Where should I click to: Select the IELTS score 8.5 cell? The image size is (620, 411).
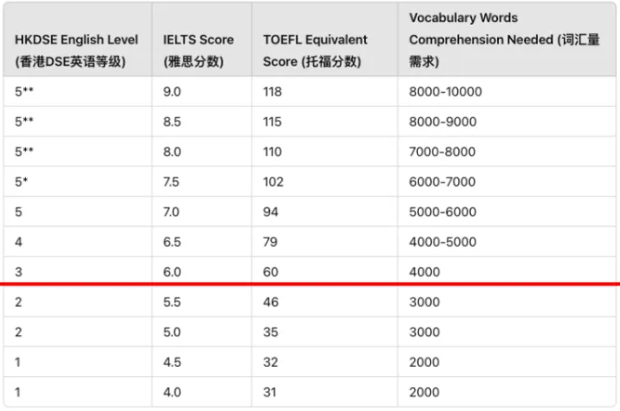point(172,122)
